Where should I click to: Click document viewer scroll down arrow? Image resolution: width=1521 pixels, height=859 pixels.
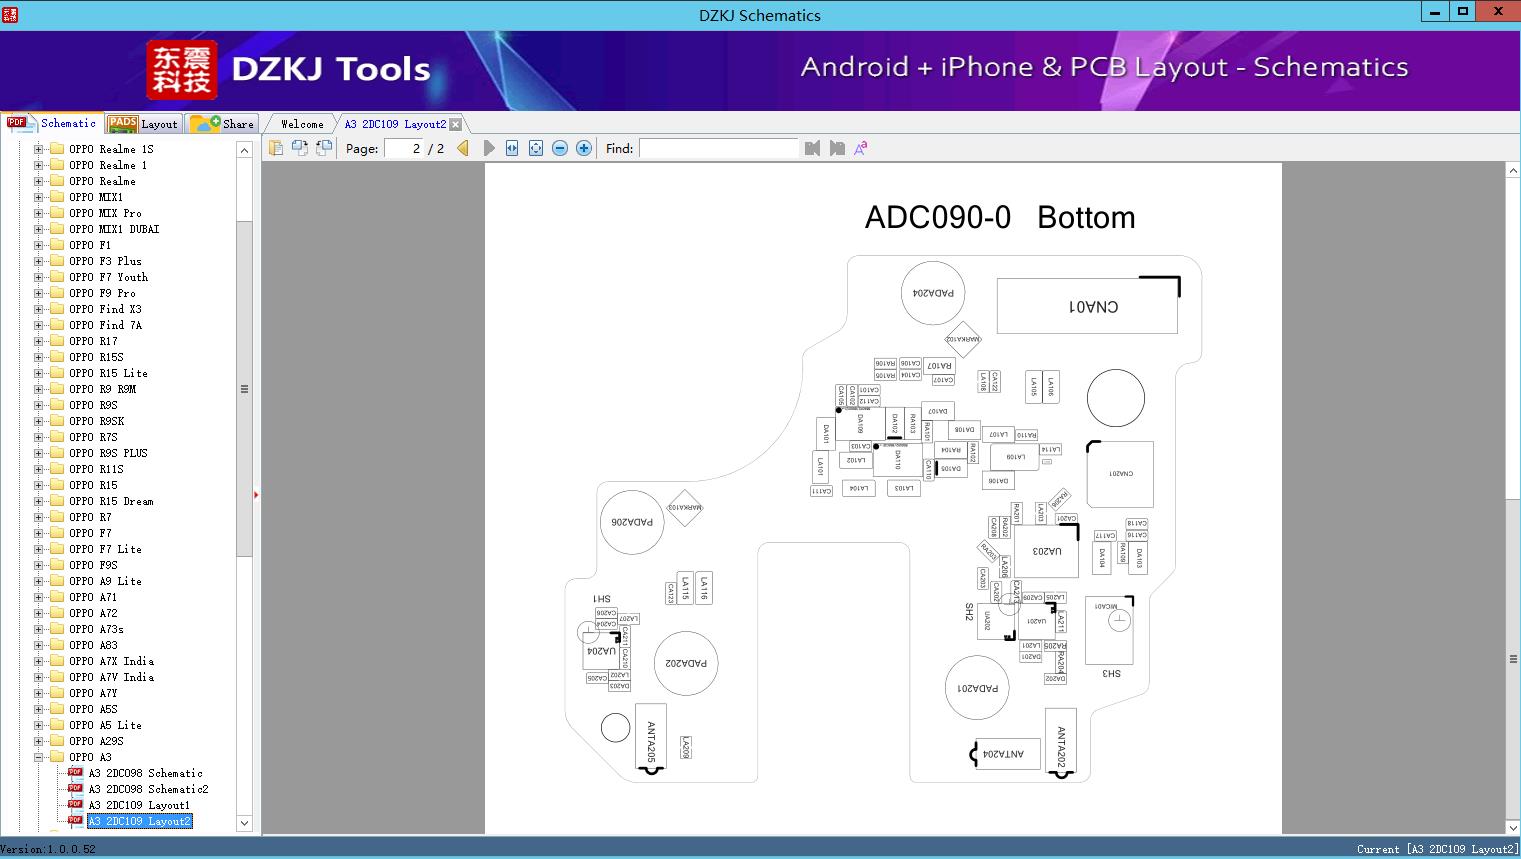1512,827
